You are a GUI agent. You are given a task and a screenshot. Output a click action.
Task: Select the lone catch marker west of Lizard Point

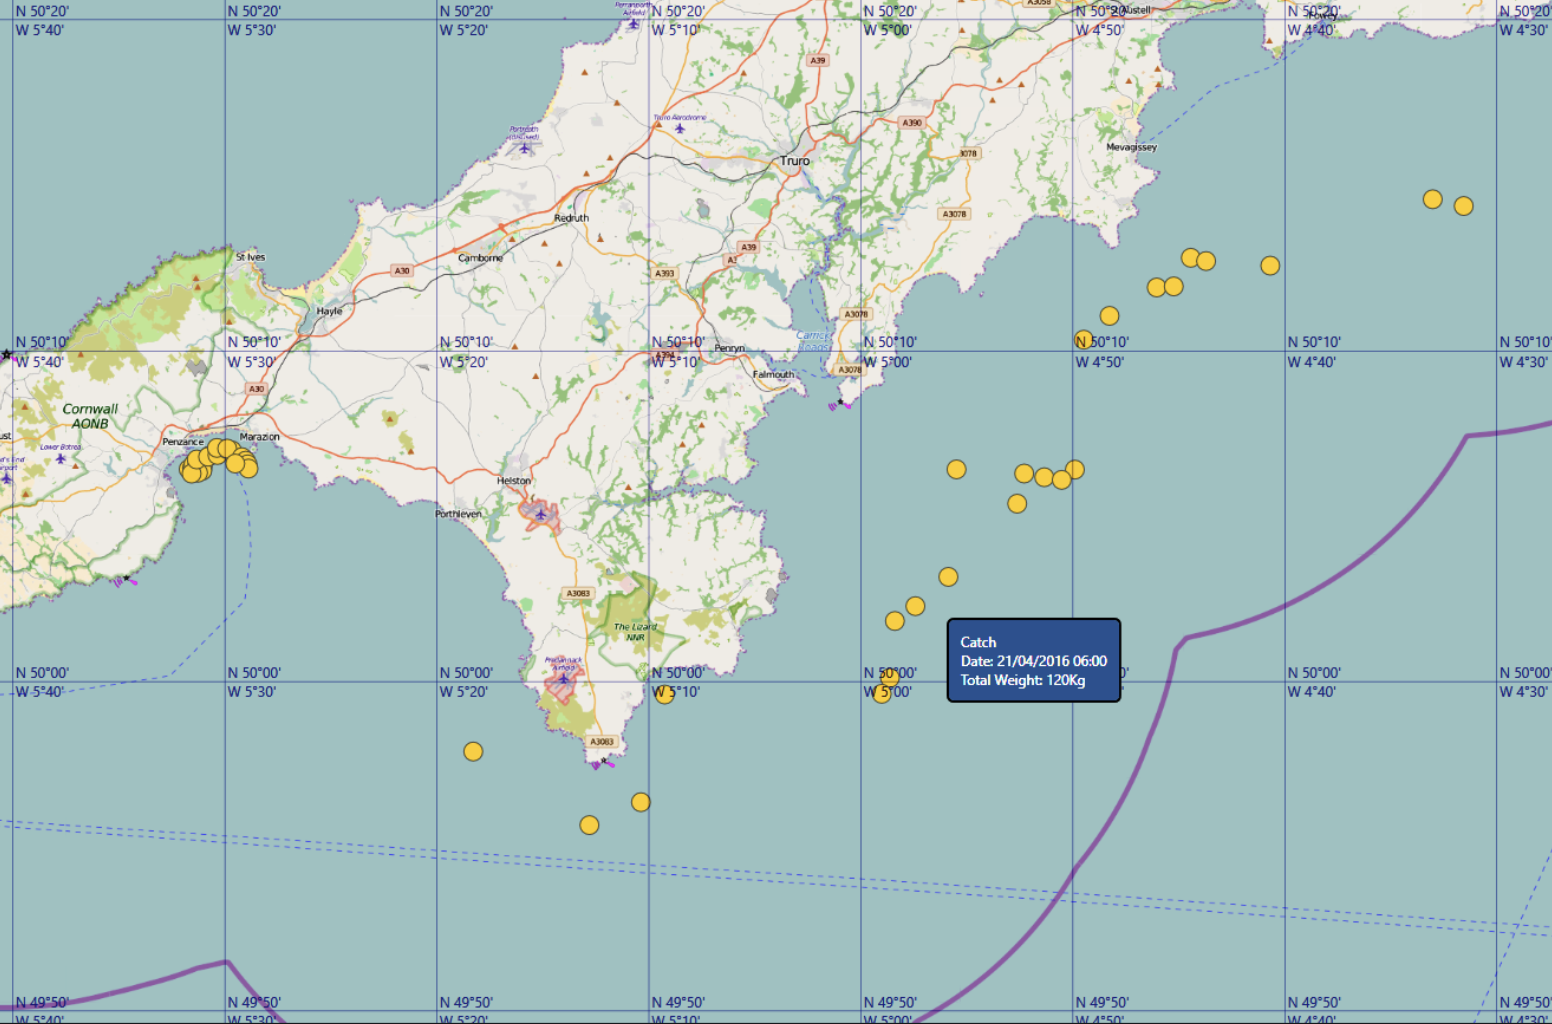(x=473, y=751)
